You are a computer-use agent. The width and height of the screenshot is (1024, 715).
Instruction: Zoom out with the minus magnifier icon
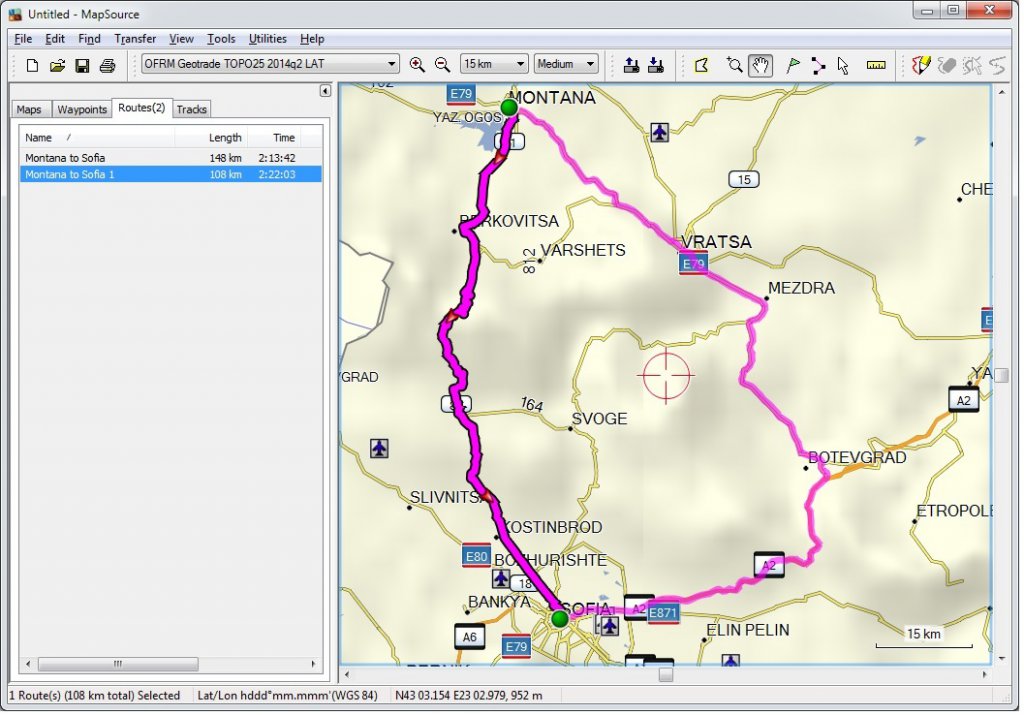[442, 65]
